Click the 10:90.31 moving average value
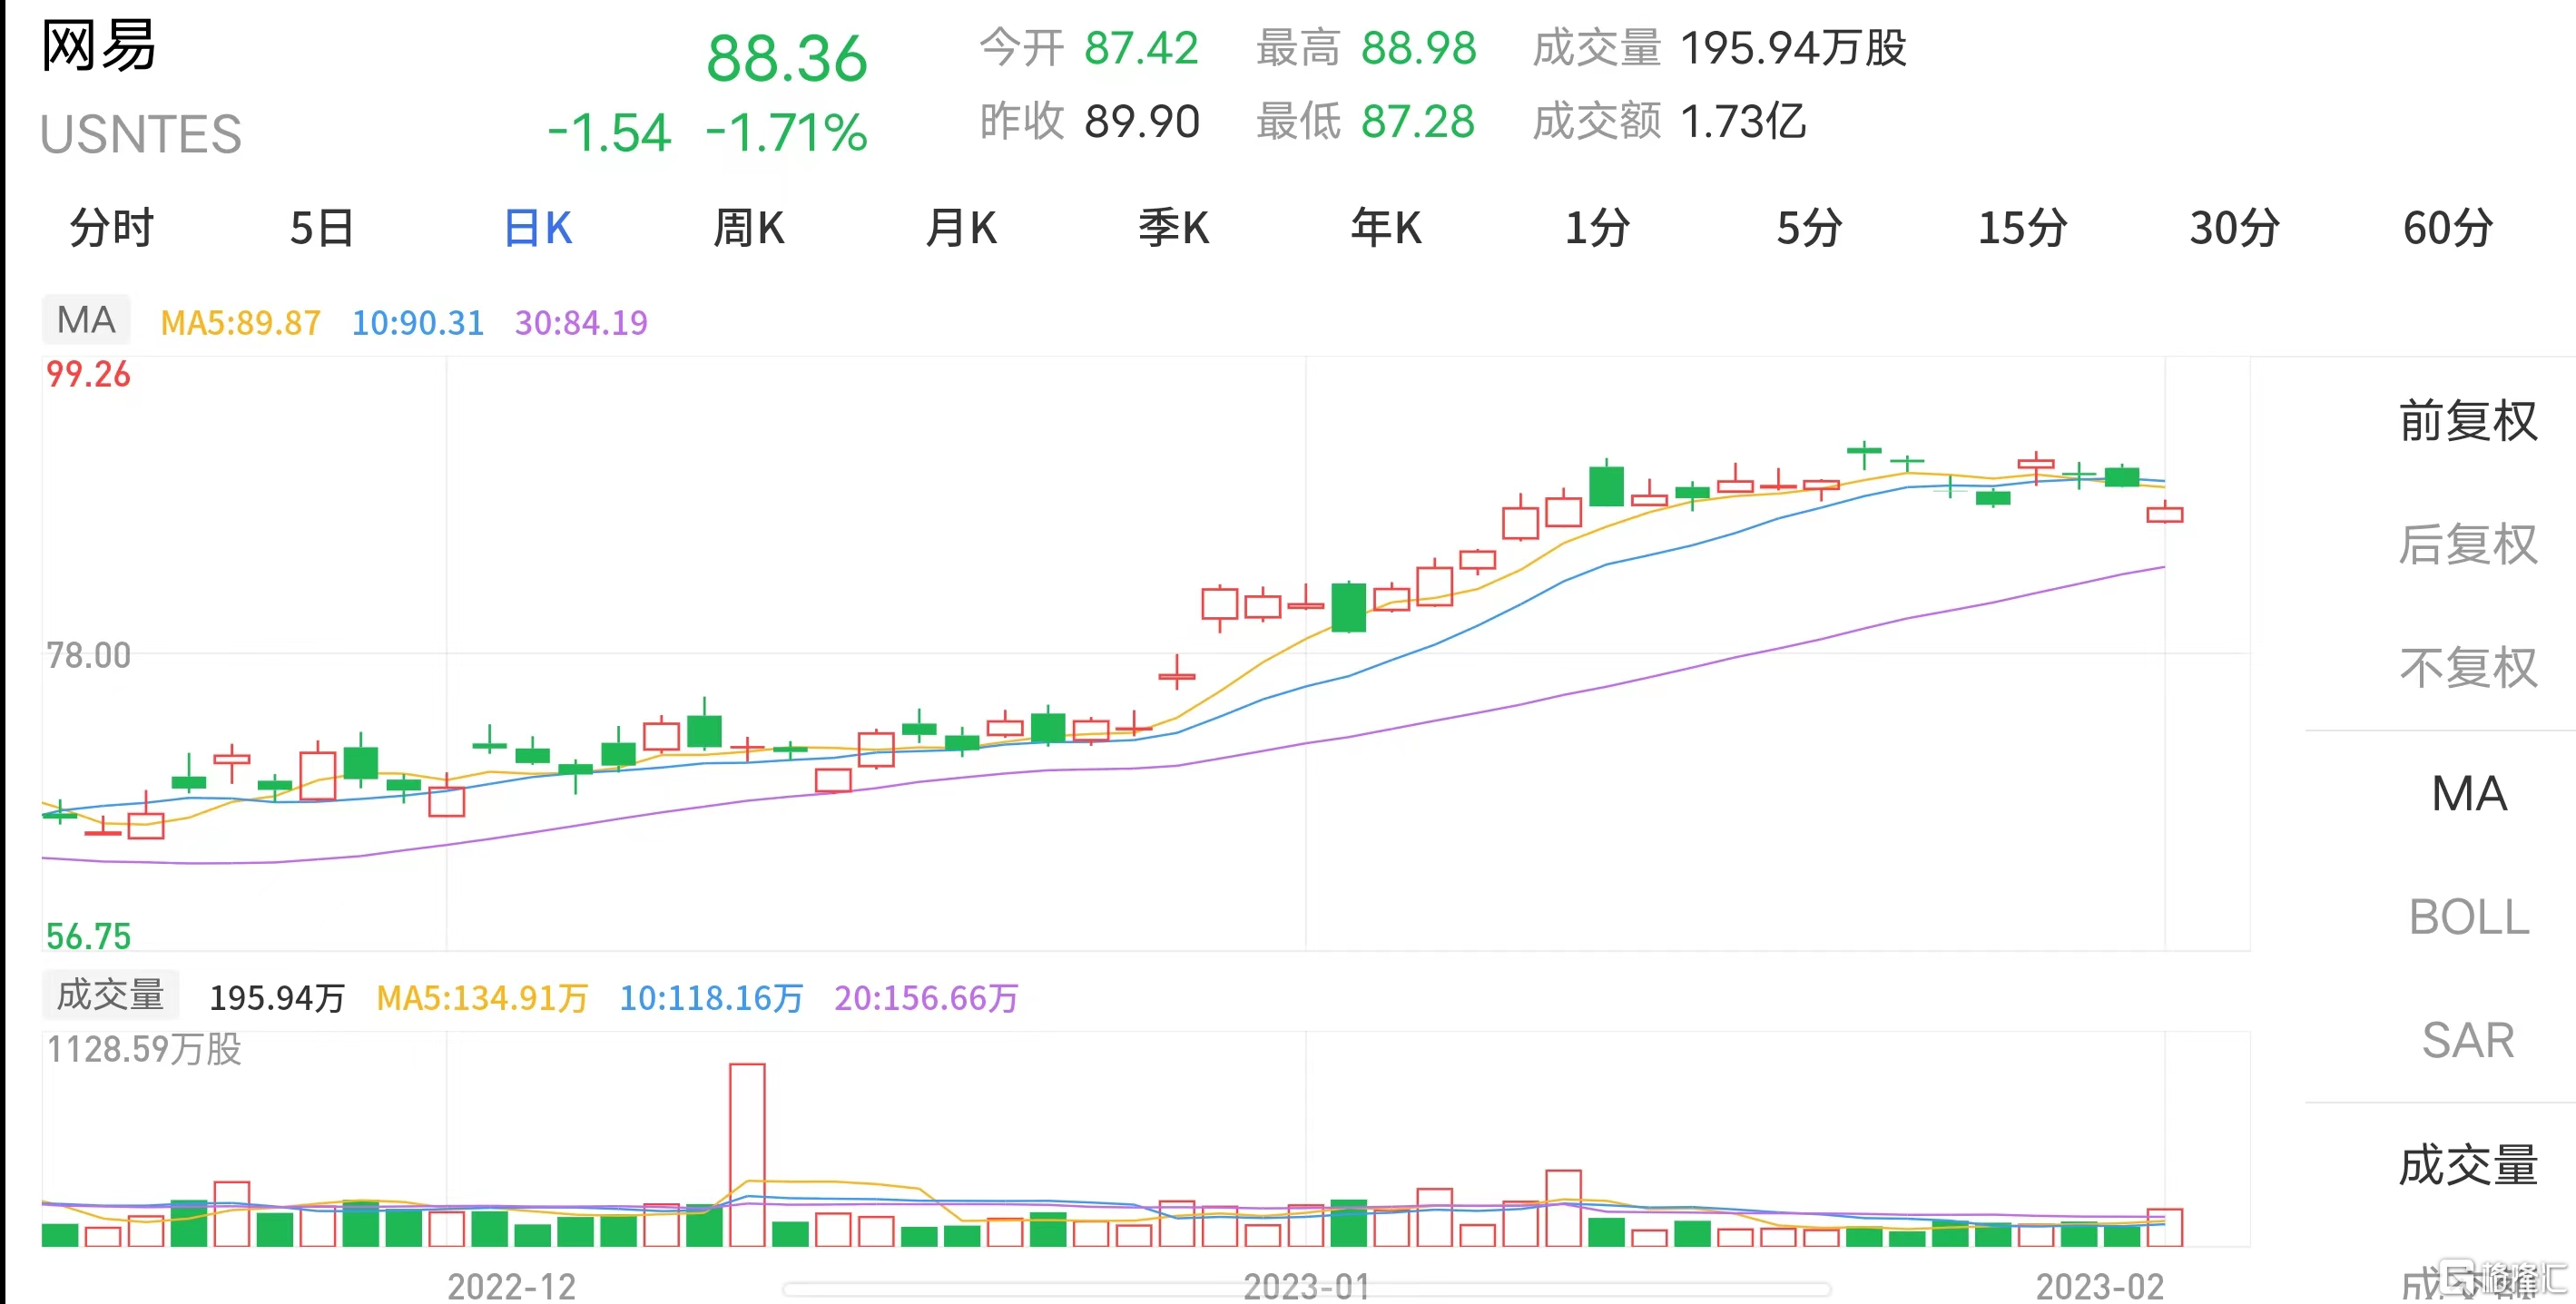The height and width of the screenshot is (1304, 2576). [418, 323]
